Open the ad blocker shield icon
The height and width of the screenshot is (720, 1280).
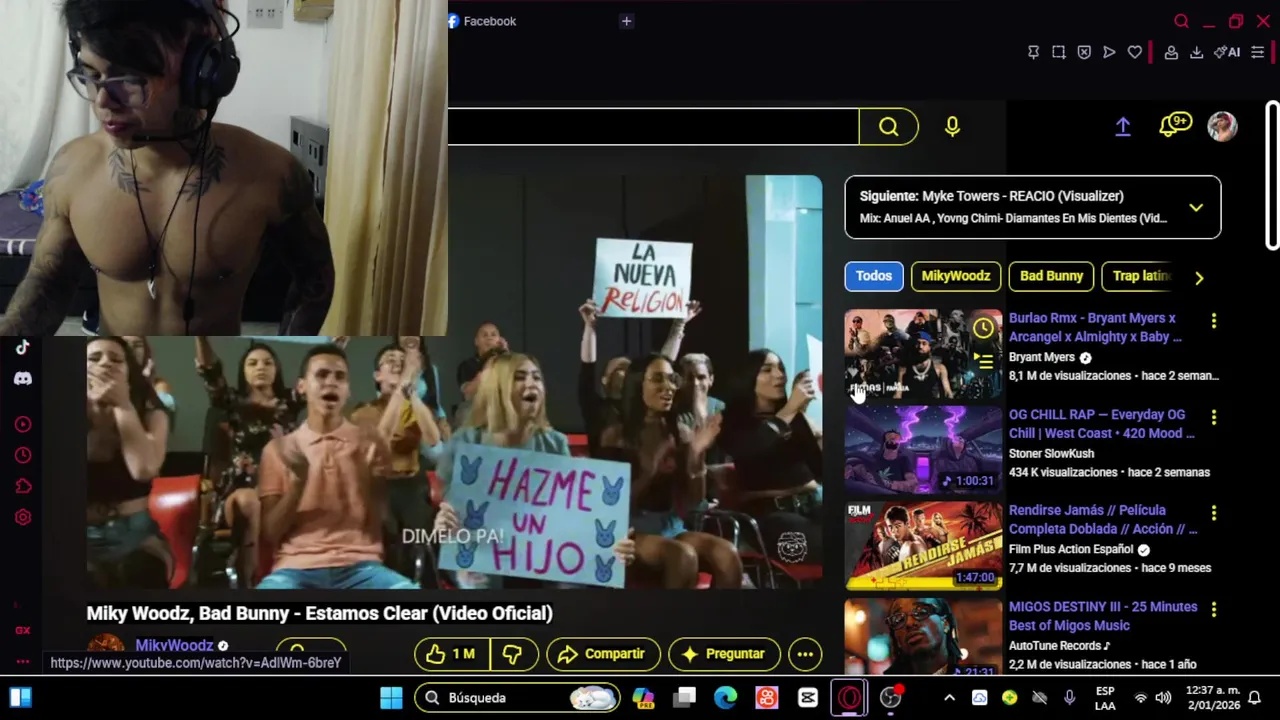[1084, 52]
